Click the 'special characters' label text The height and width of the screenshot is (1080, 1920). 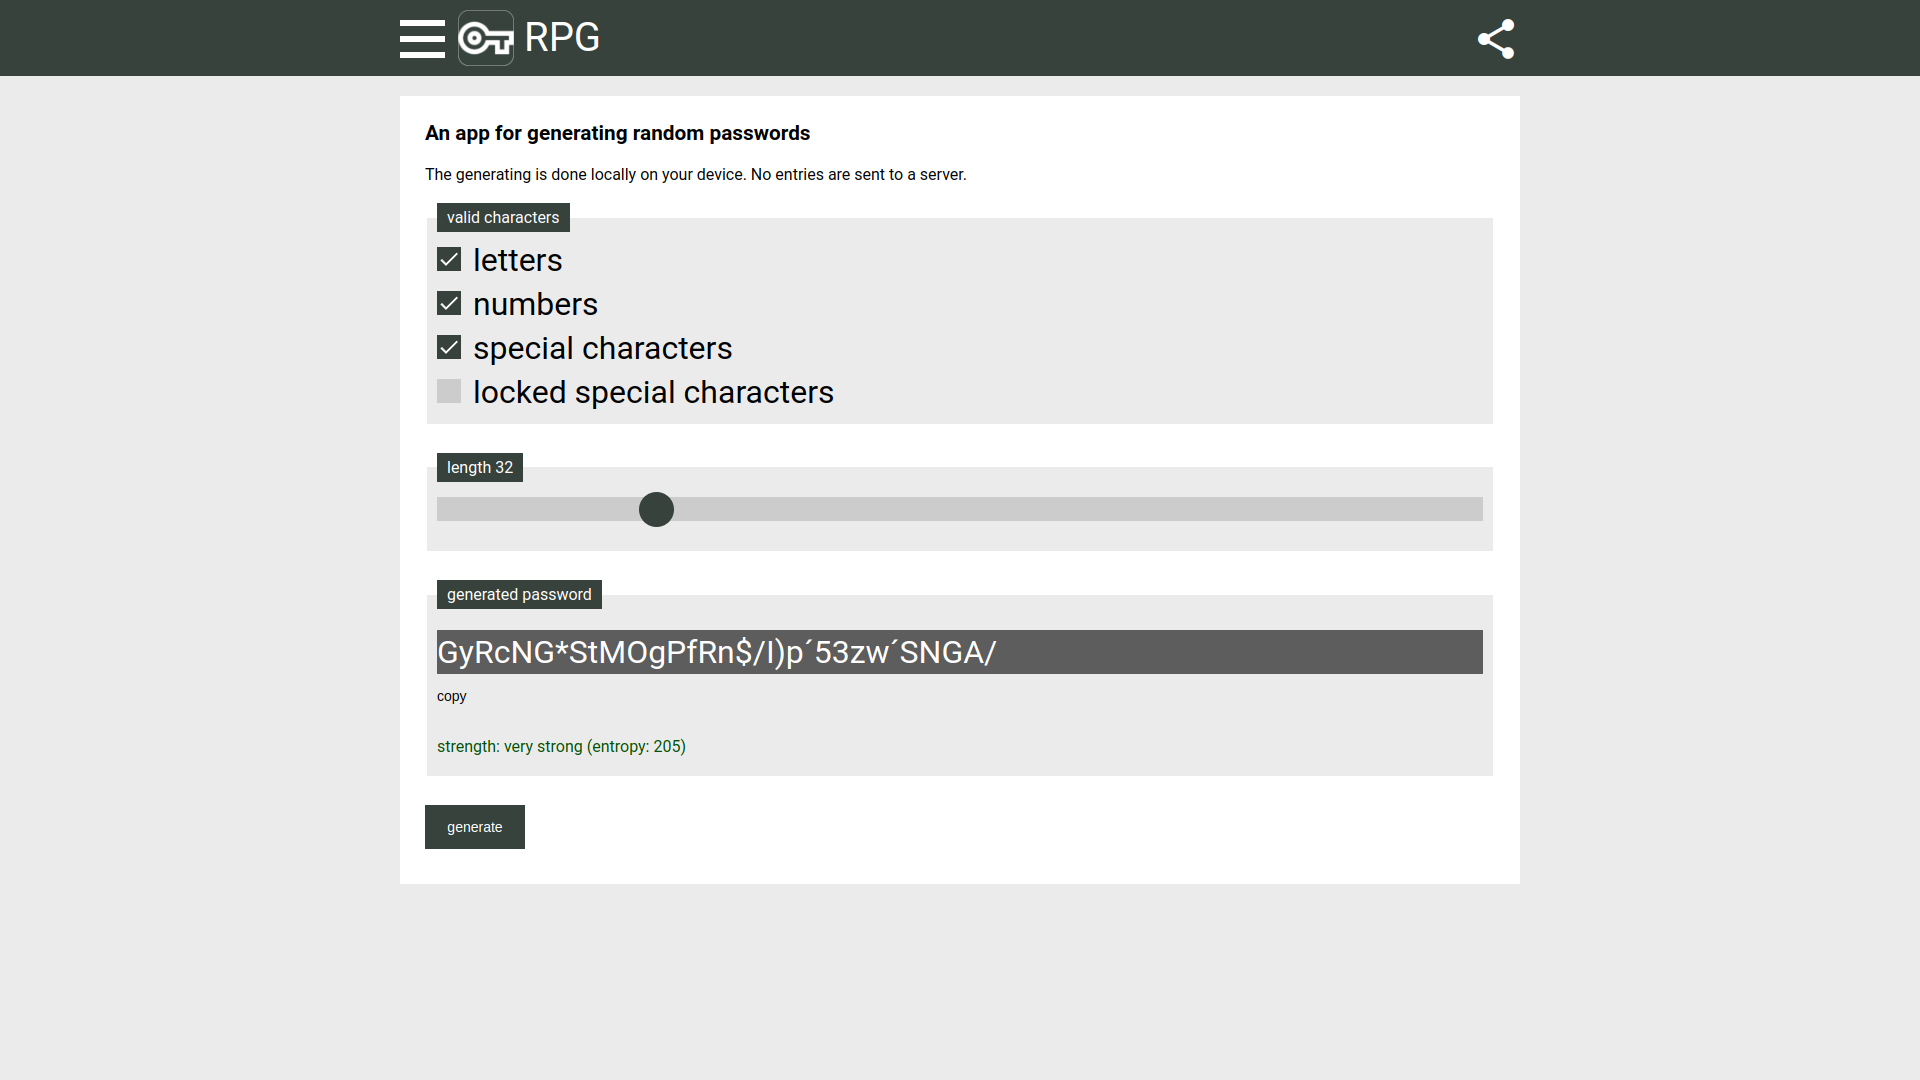[x=603, y=348]
